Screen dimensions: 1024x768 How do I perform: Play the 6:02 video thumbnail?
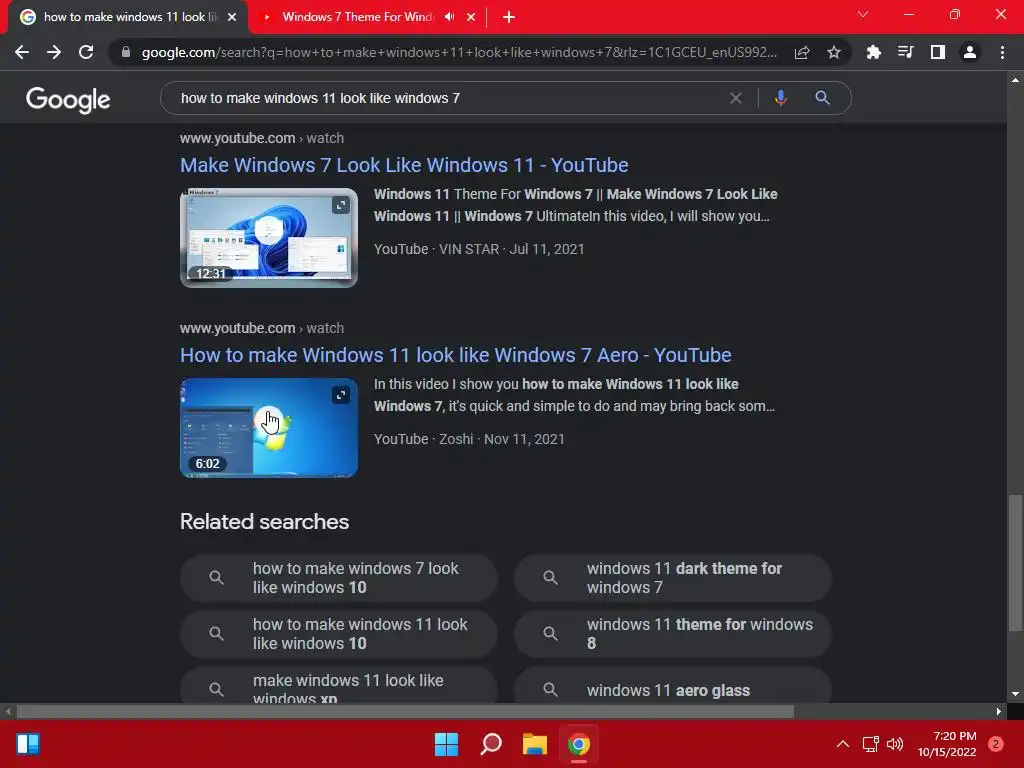pyautogui.click(x=268, y=428)
